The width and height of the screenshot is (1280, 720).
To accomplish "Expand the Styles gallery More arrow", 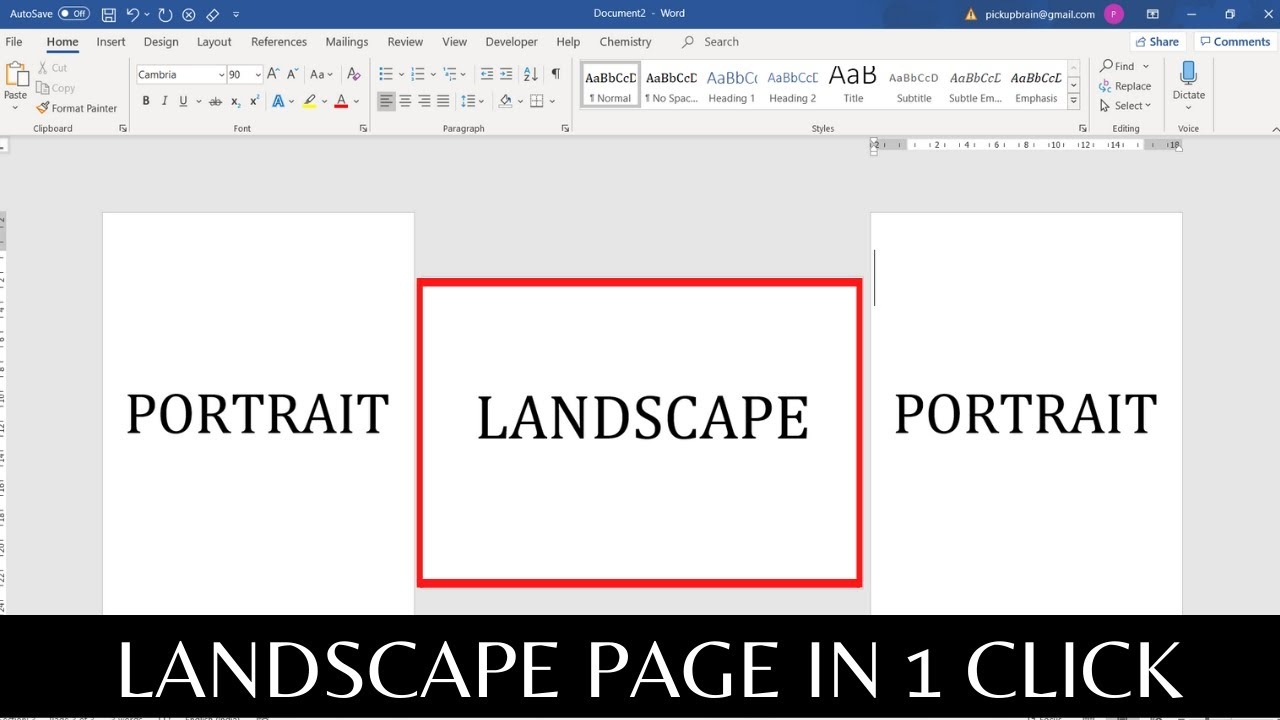I will coord(1073,102).
